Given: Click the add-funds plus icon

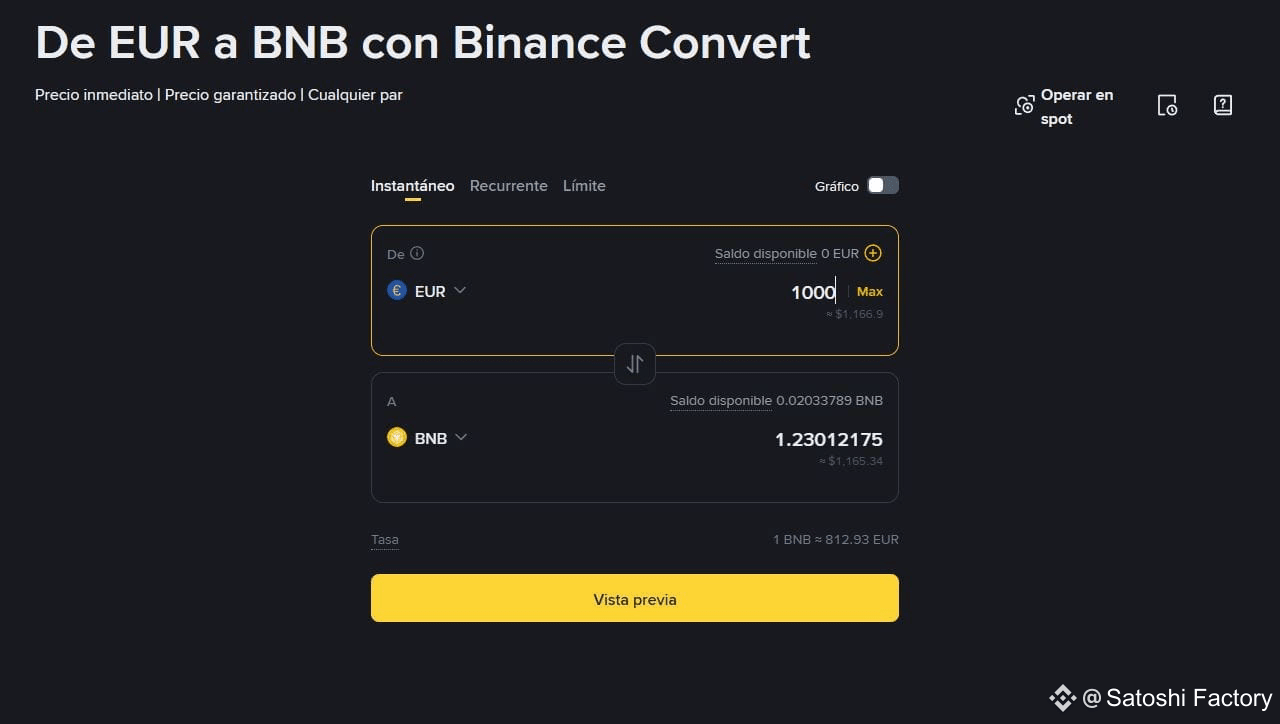Looking at the screenshot, I should pos(873,254).
